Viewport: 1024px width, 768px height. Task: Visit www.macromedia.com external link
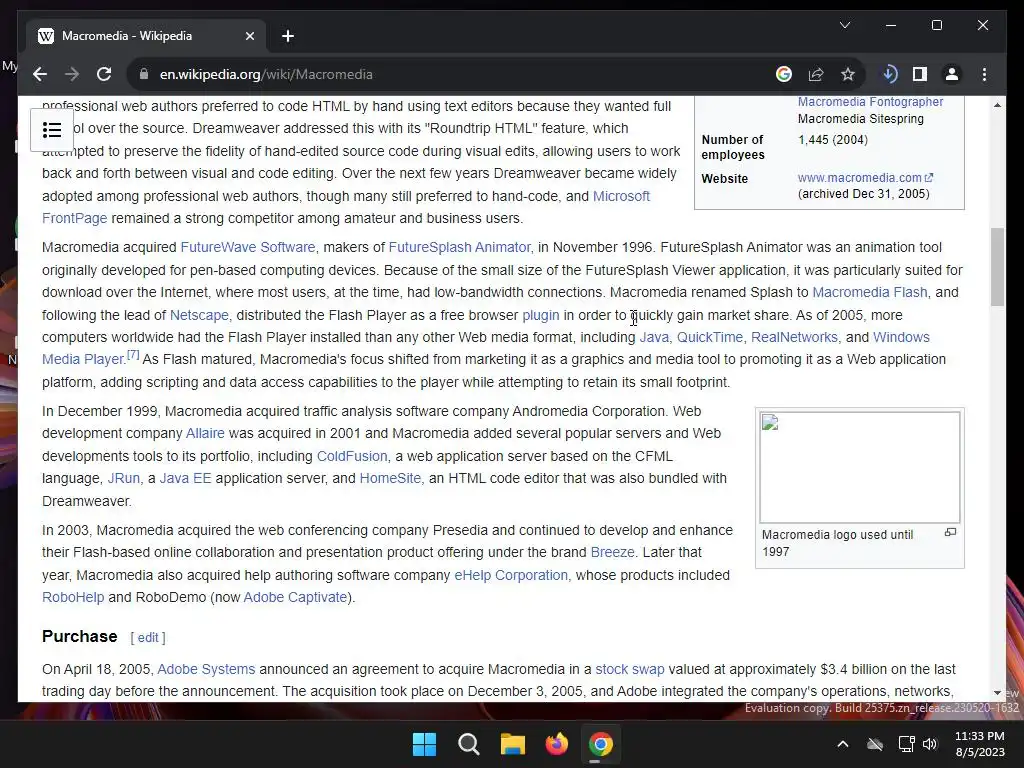click(x=865, y=178)
